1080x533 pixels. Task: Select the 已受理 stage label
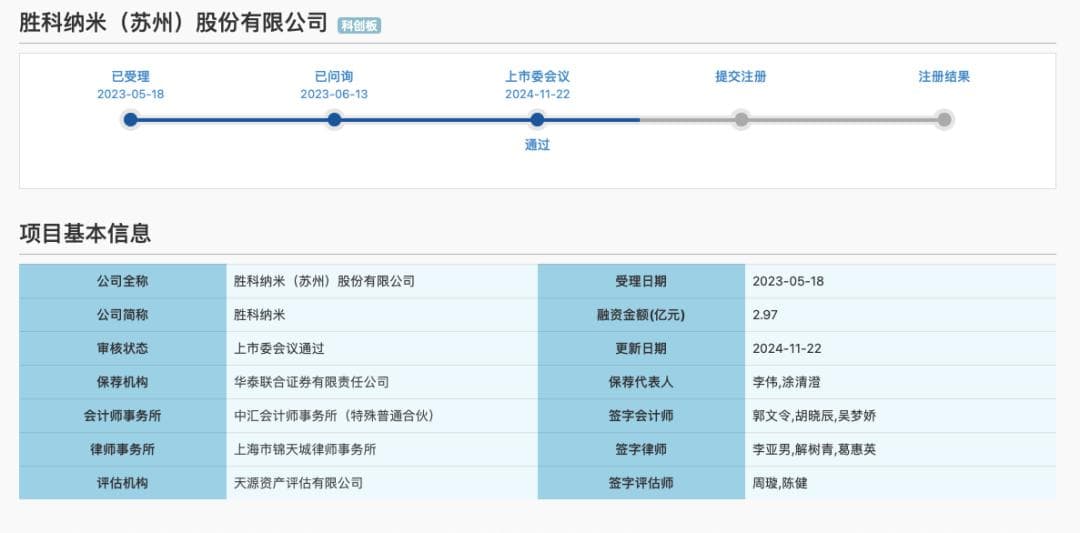130,76
